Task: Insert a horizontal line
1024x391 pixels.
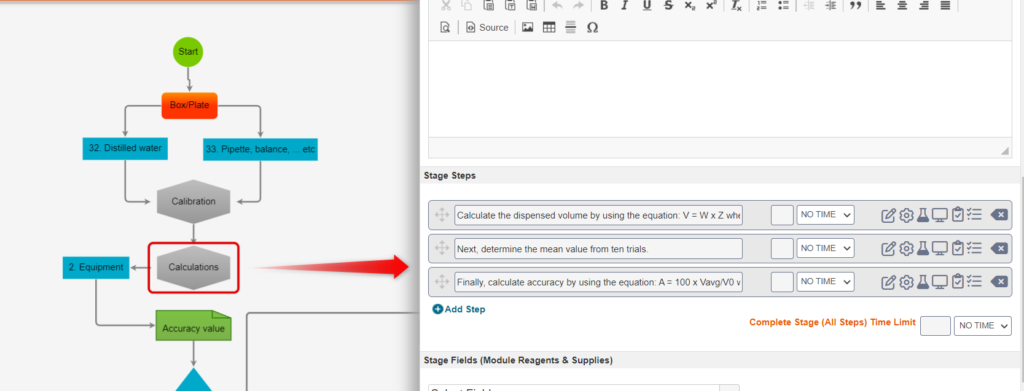Action: [570, 27]
